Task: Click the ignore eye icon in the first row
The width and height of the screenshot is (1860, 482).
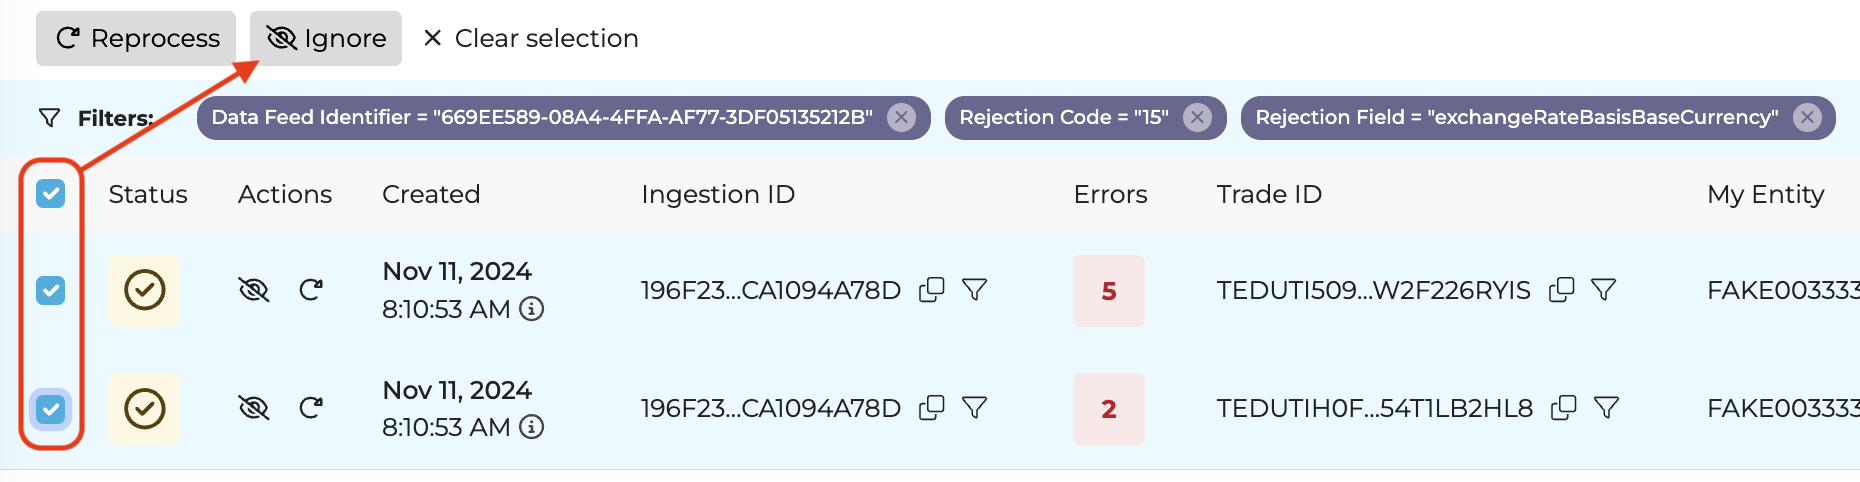Action: click(254, 290)
